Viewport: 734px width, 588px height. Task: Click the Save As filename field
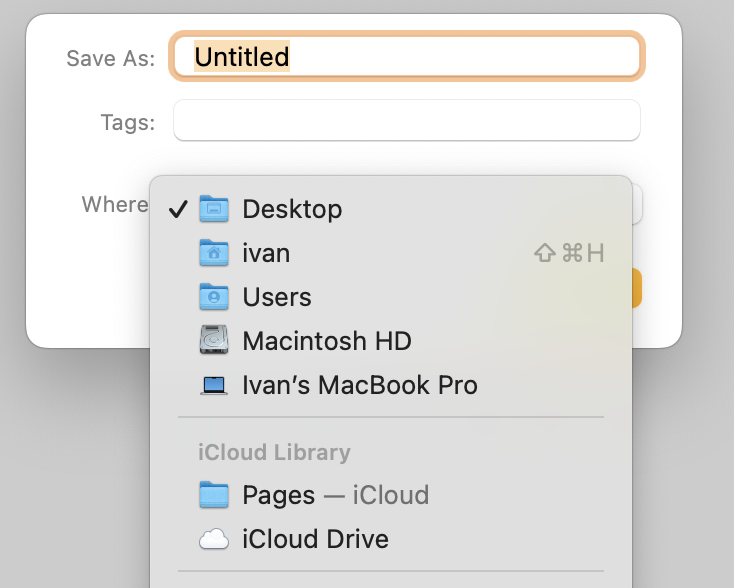click(406, 56)
